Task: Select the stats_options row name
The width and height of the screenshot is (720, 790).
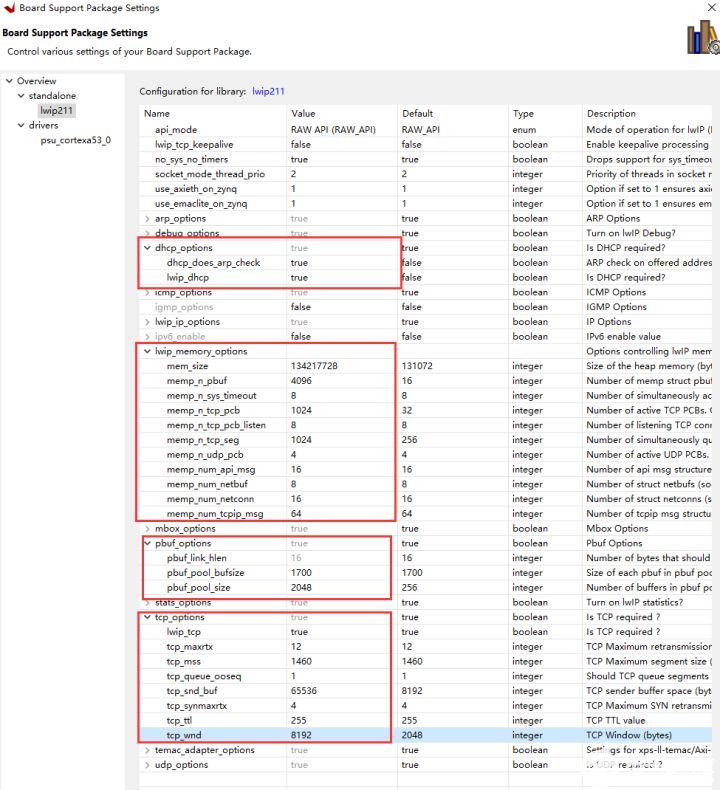Action: point(183,603)
